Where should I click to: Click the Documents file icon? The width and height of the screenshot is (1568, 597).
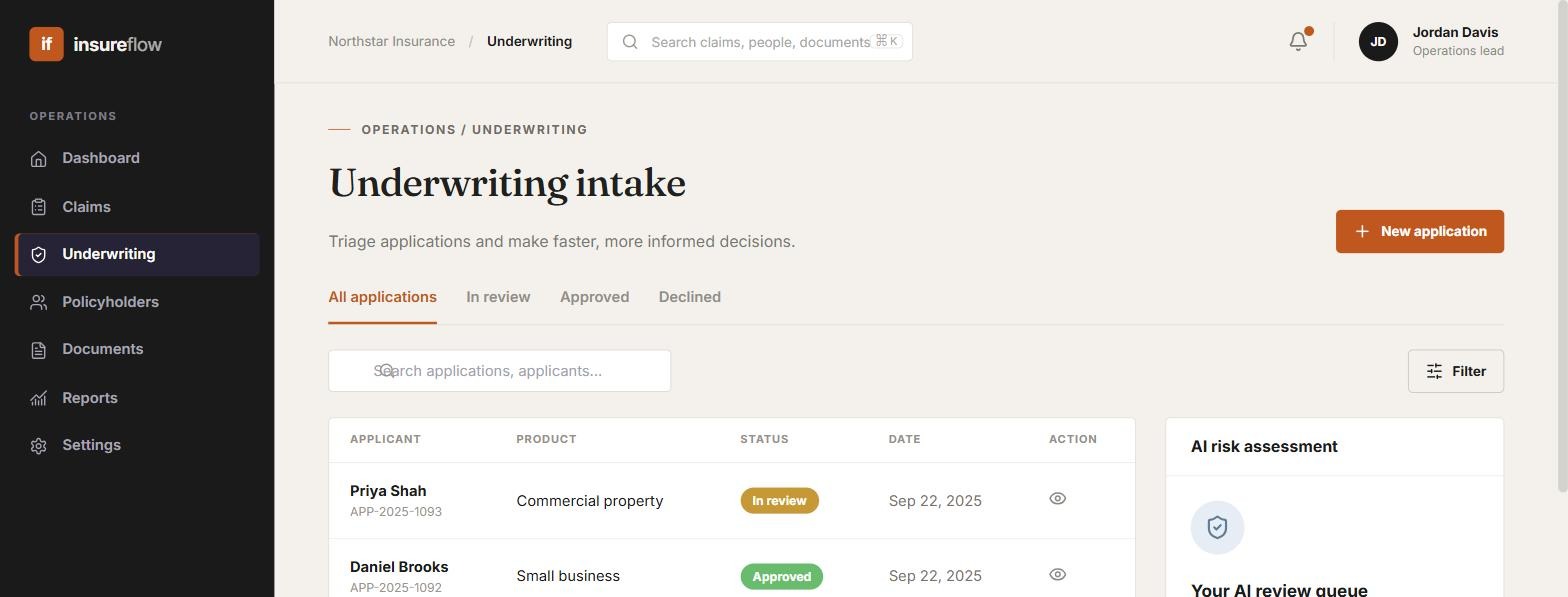tap(38, 350)
